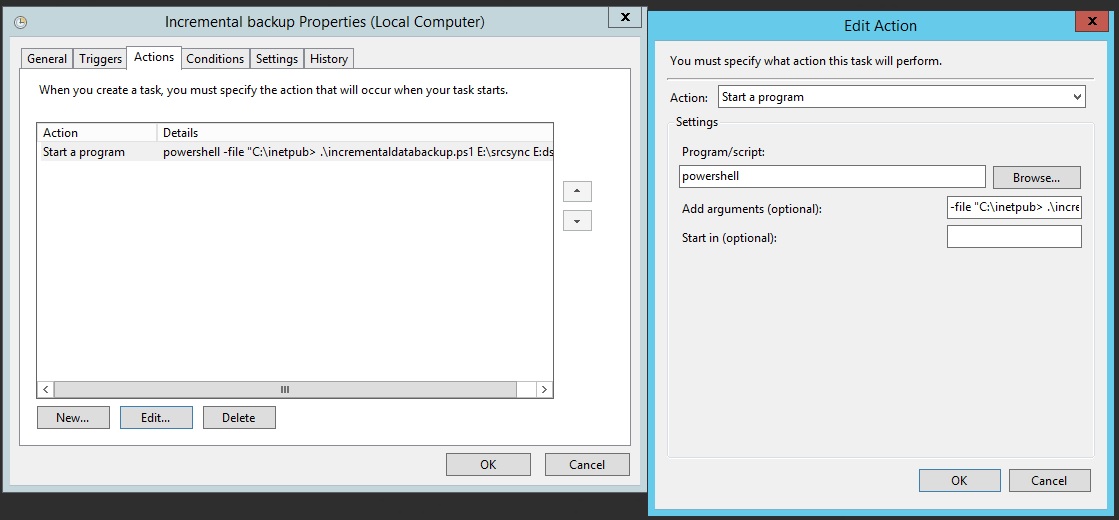
Task: Open the General tab
Action: click(47, 59)
